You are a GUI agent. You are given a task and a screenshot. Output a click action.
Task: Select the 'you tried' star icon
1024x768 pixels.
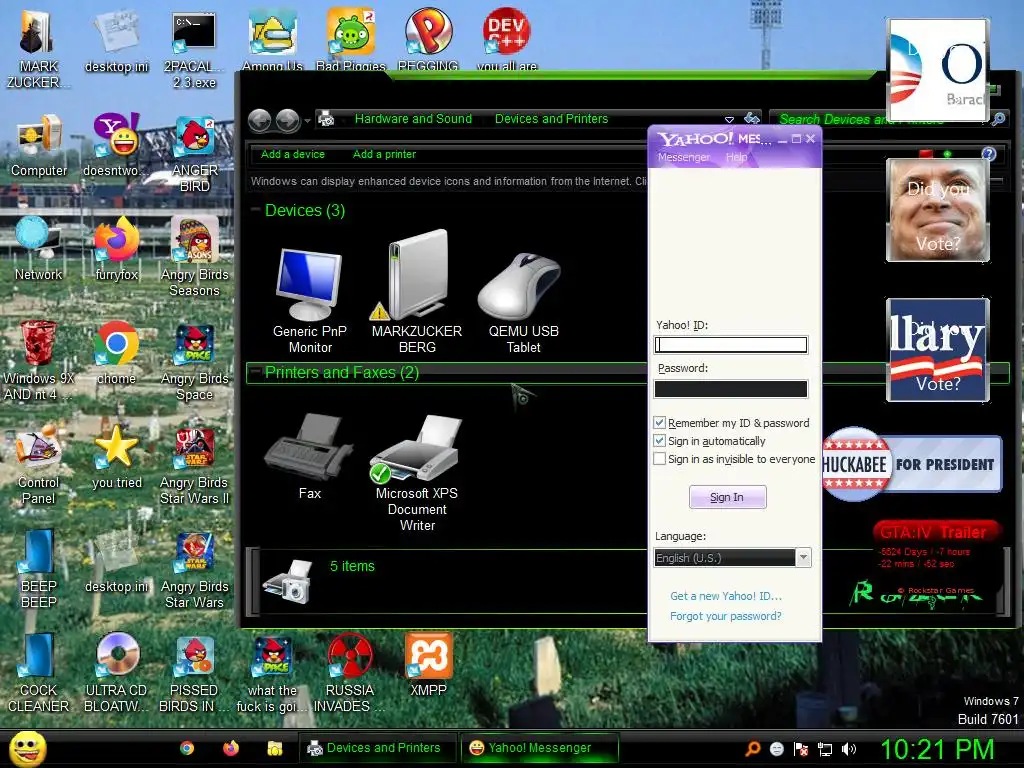pos(116,457)
